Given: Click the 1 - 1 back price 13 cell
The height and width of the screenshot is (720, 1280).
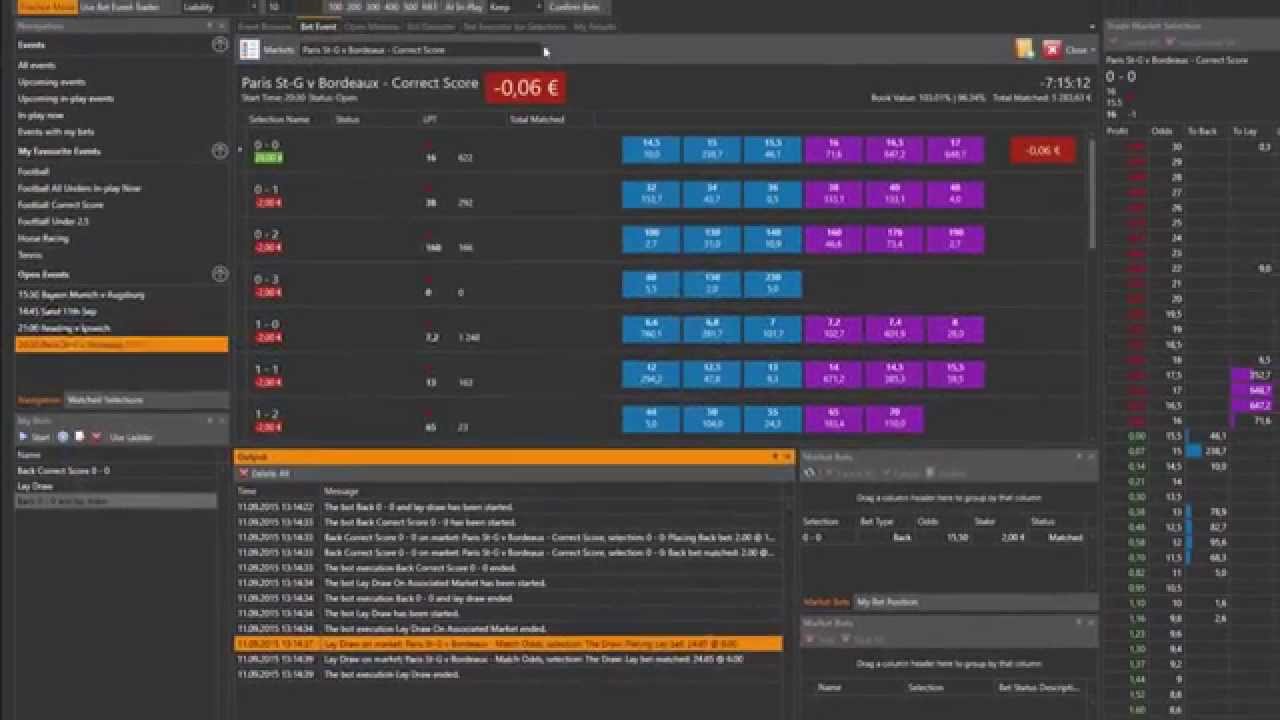Looking at the screenshot, I should (x=772, y=374).
